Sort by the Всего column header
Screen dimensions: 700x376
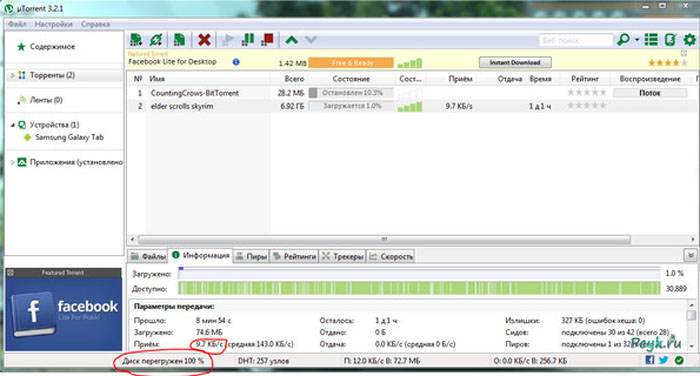click(294, 79)
